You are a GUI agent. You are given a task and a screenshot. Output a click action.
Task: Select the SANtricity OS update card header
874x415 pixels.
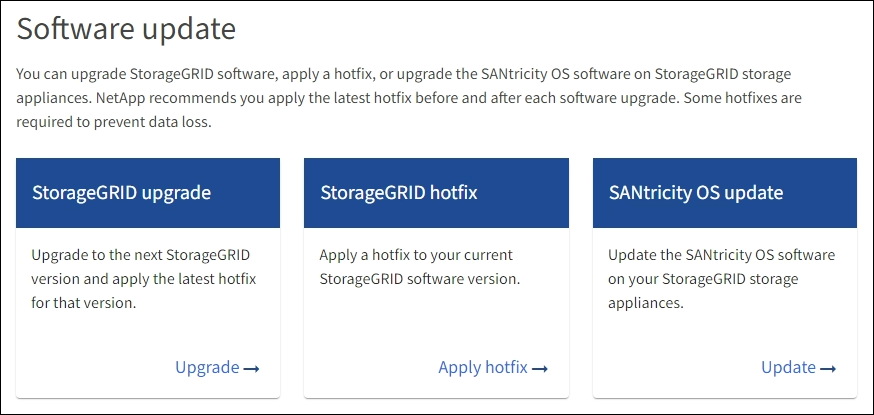pyautogui.click(x=724, y=193)
